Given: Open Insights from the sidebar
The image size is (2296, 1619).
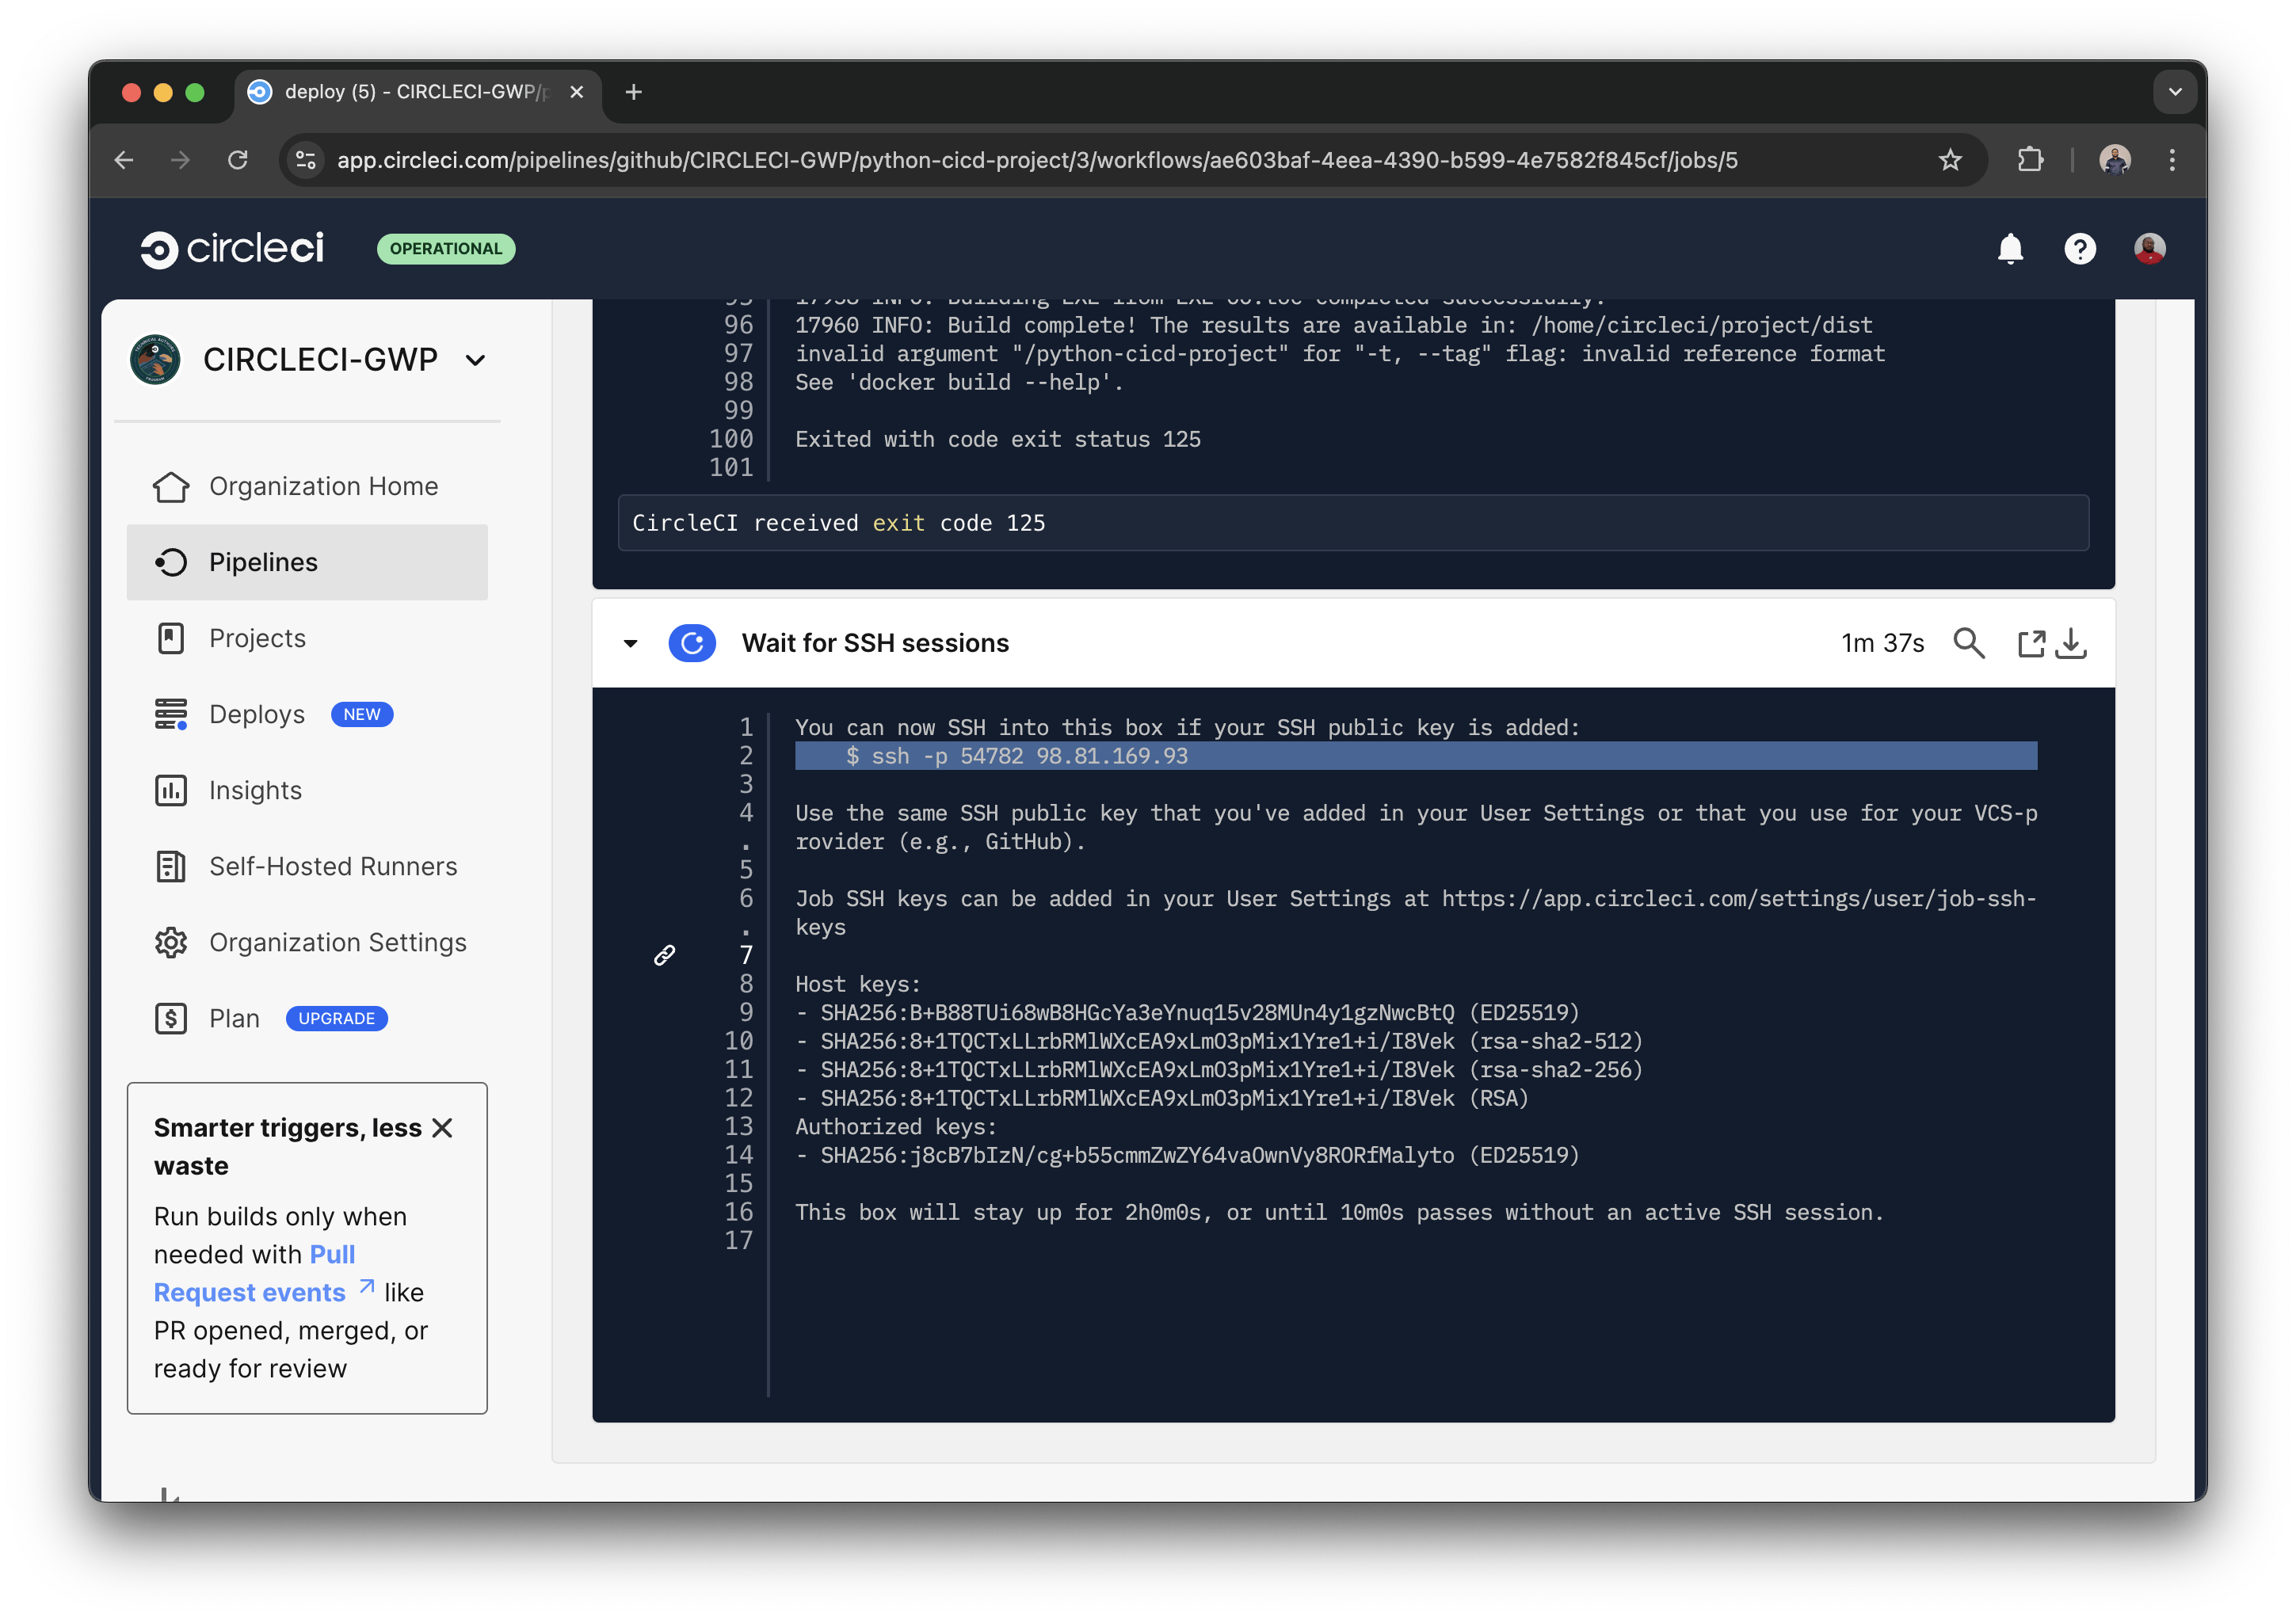Looking at the screenshot, I should pos(254,790).
